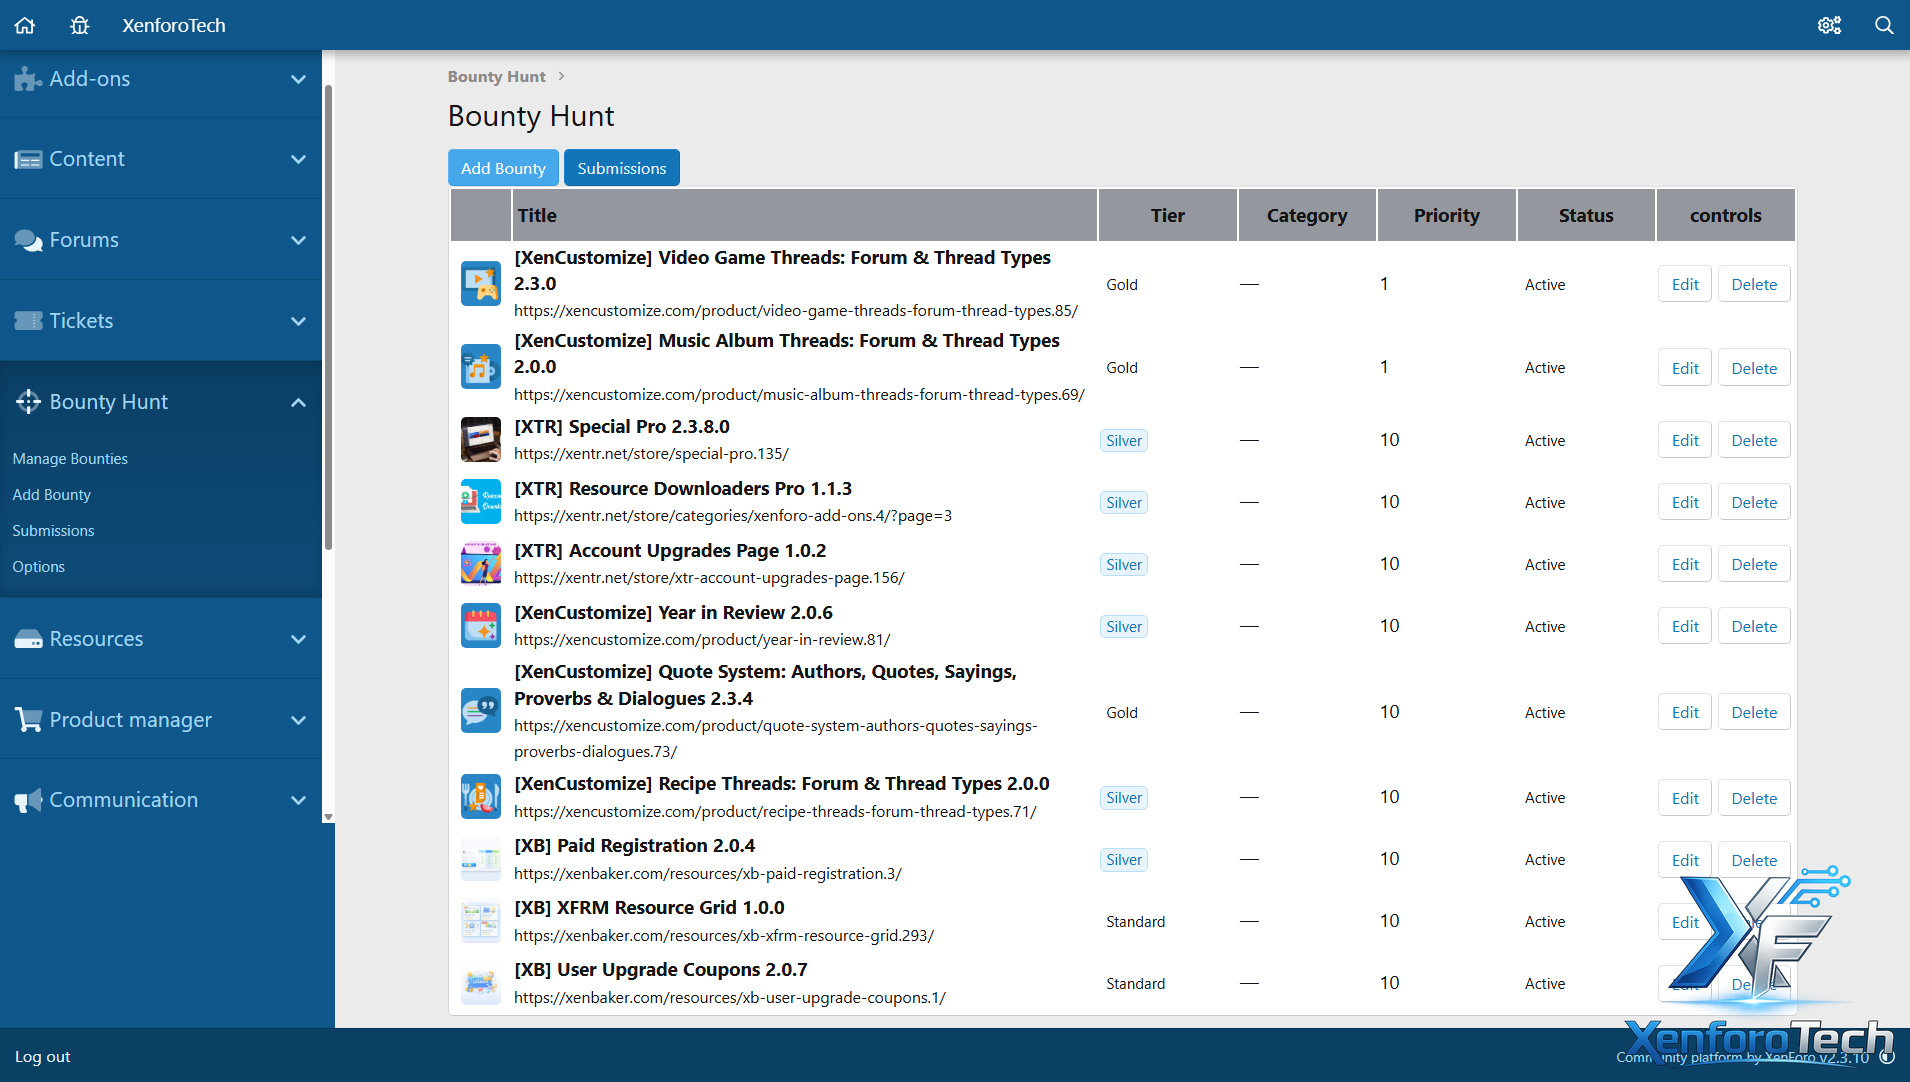The image size is (1910, 1082).
Task: Open the Submissions button above table
Action: tap(621, 168)
